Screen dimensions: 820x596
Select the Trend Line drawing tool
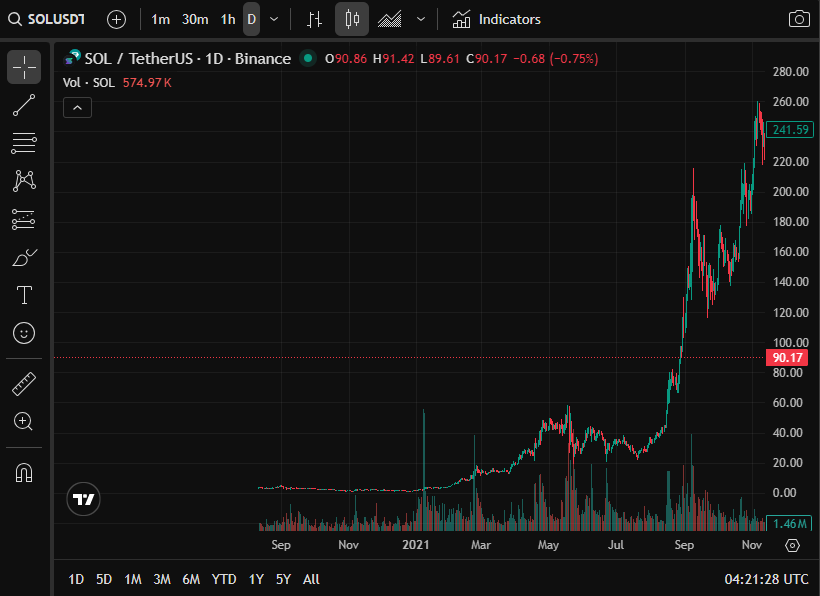point(24,105)
